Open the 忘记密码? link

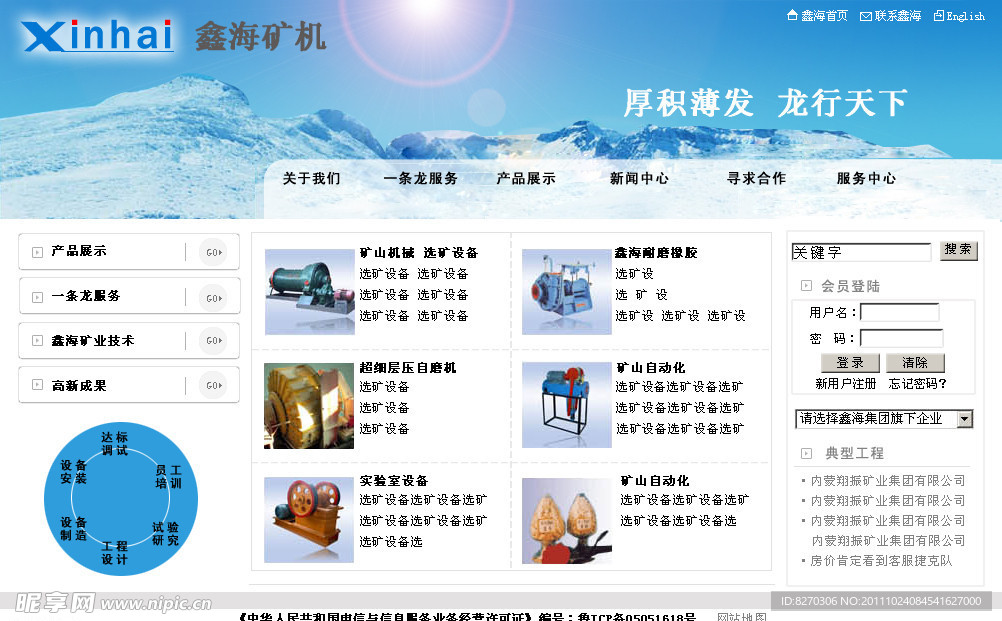(918, 383)
